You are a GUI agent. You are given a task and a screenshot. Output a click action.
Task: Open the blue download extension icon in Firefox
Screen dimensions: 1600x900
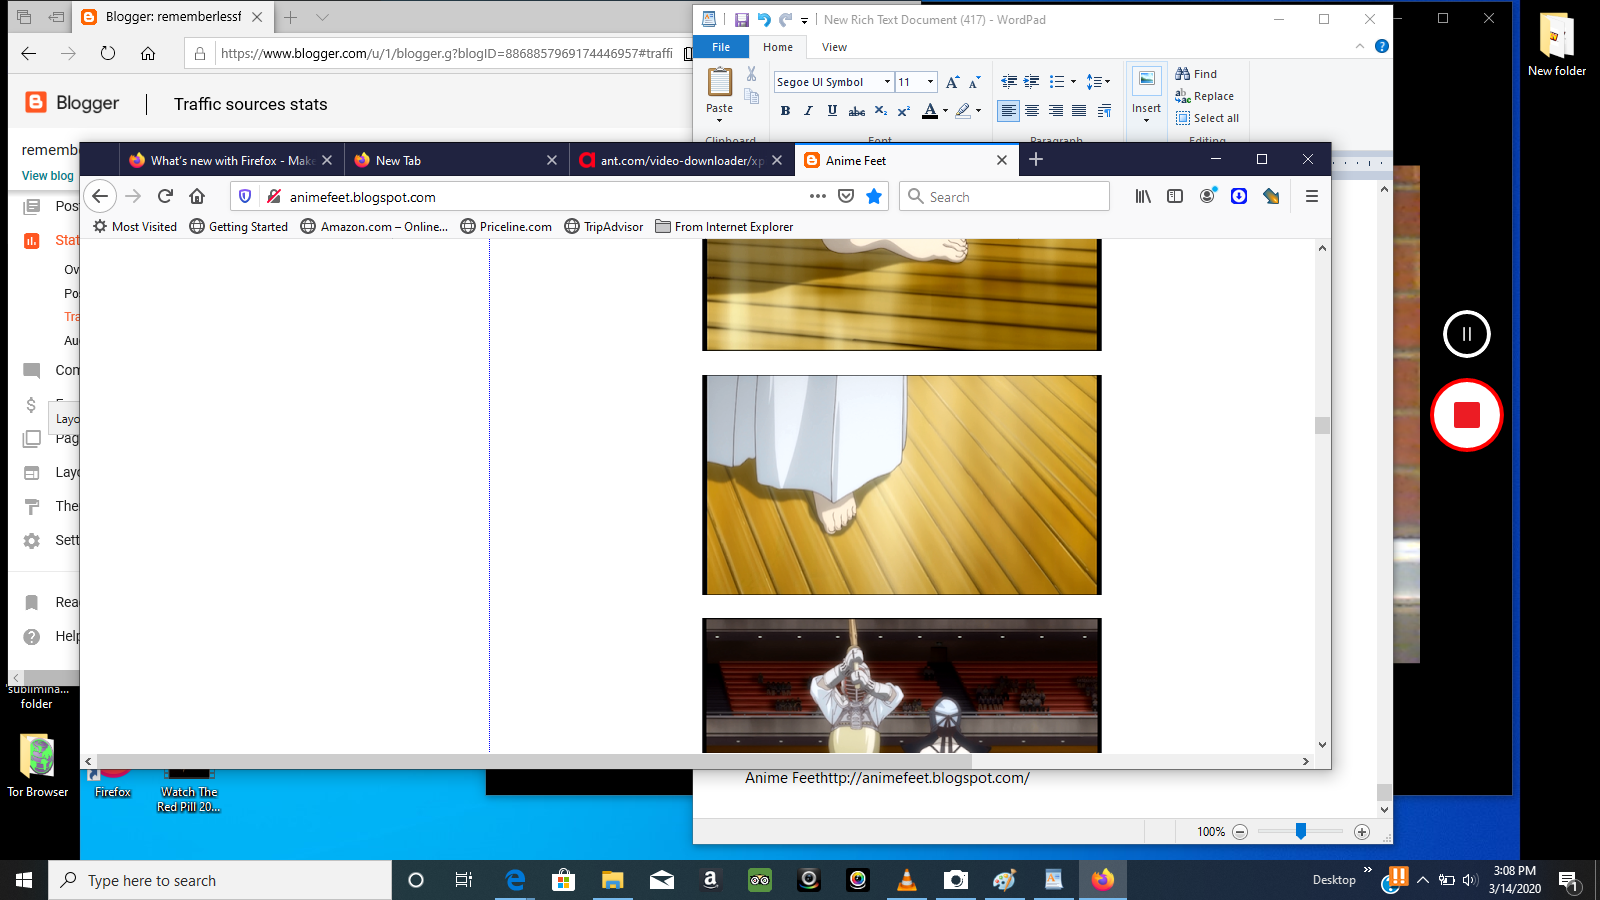point(1239,197)
